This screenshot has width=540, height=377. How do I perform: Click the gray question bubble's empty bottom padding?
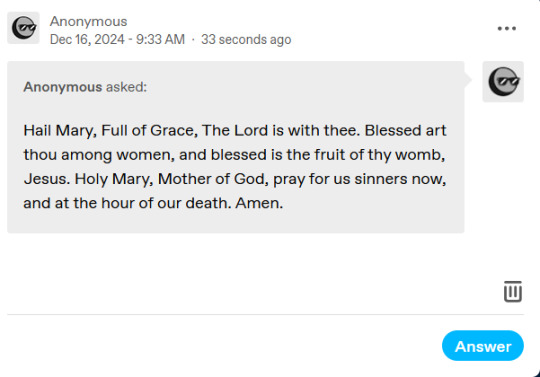point(236,222)
